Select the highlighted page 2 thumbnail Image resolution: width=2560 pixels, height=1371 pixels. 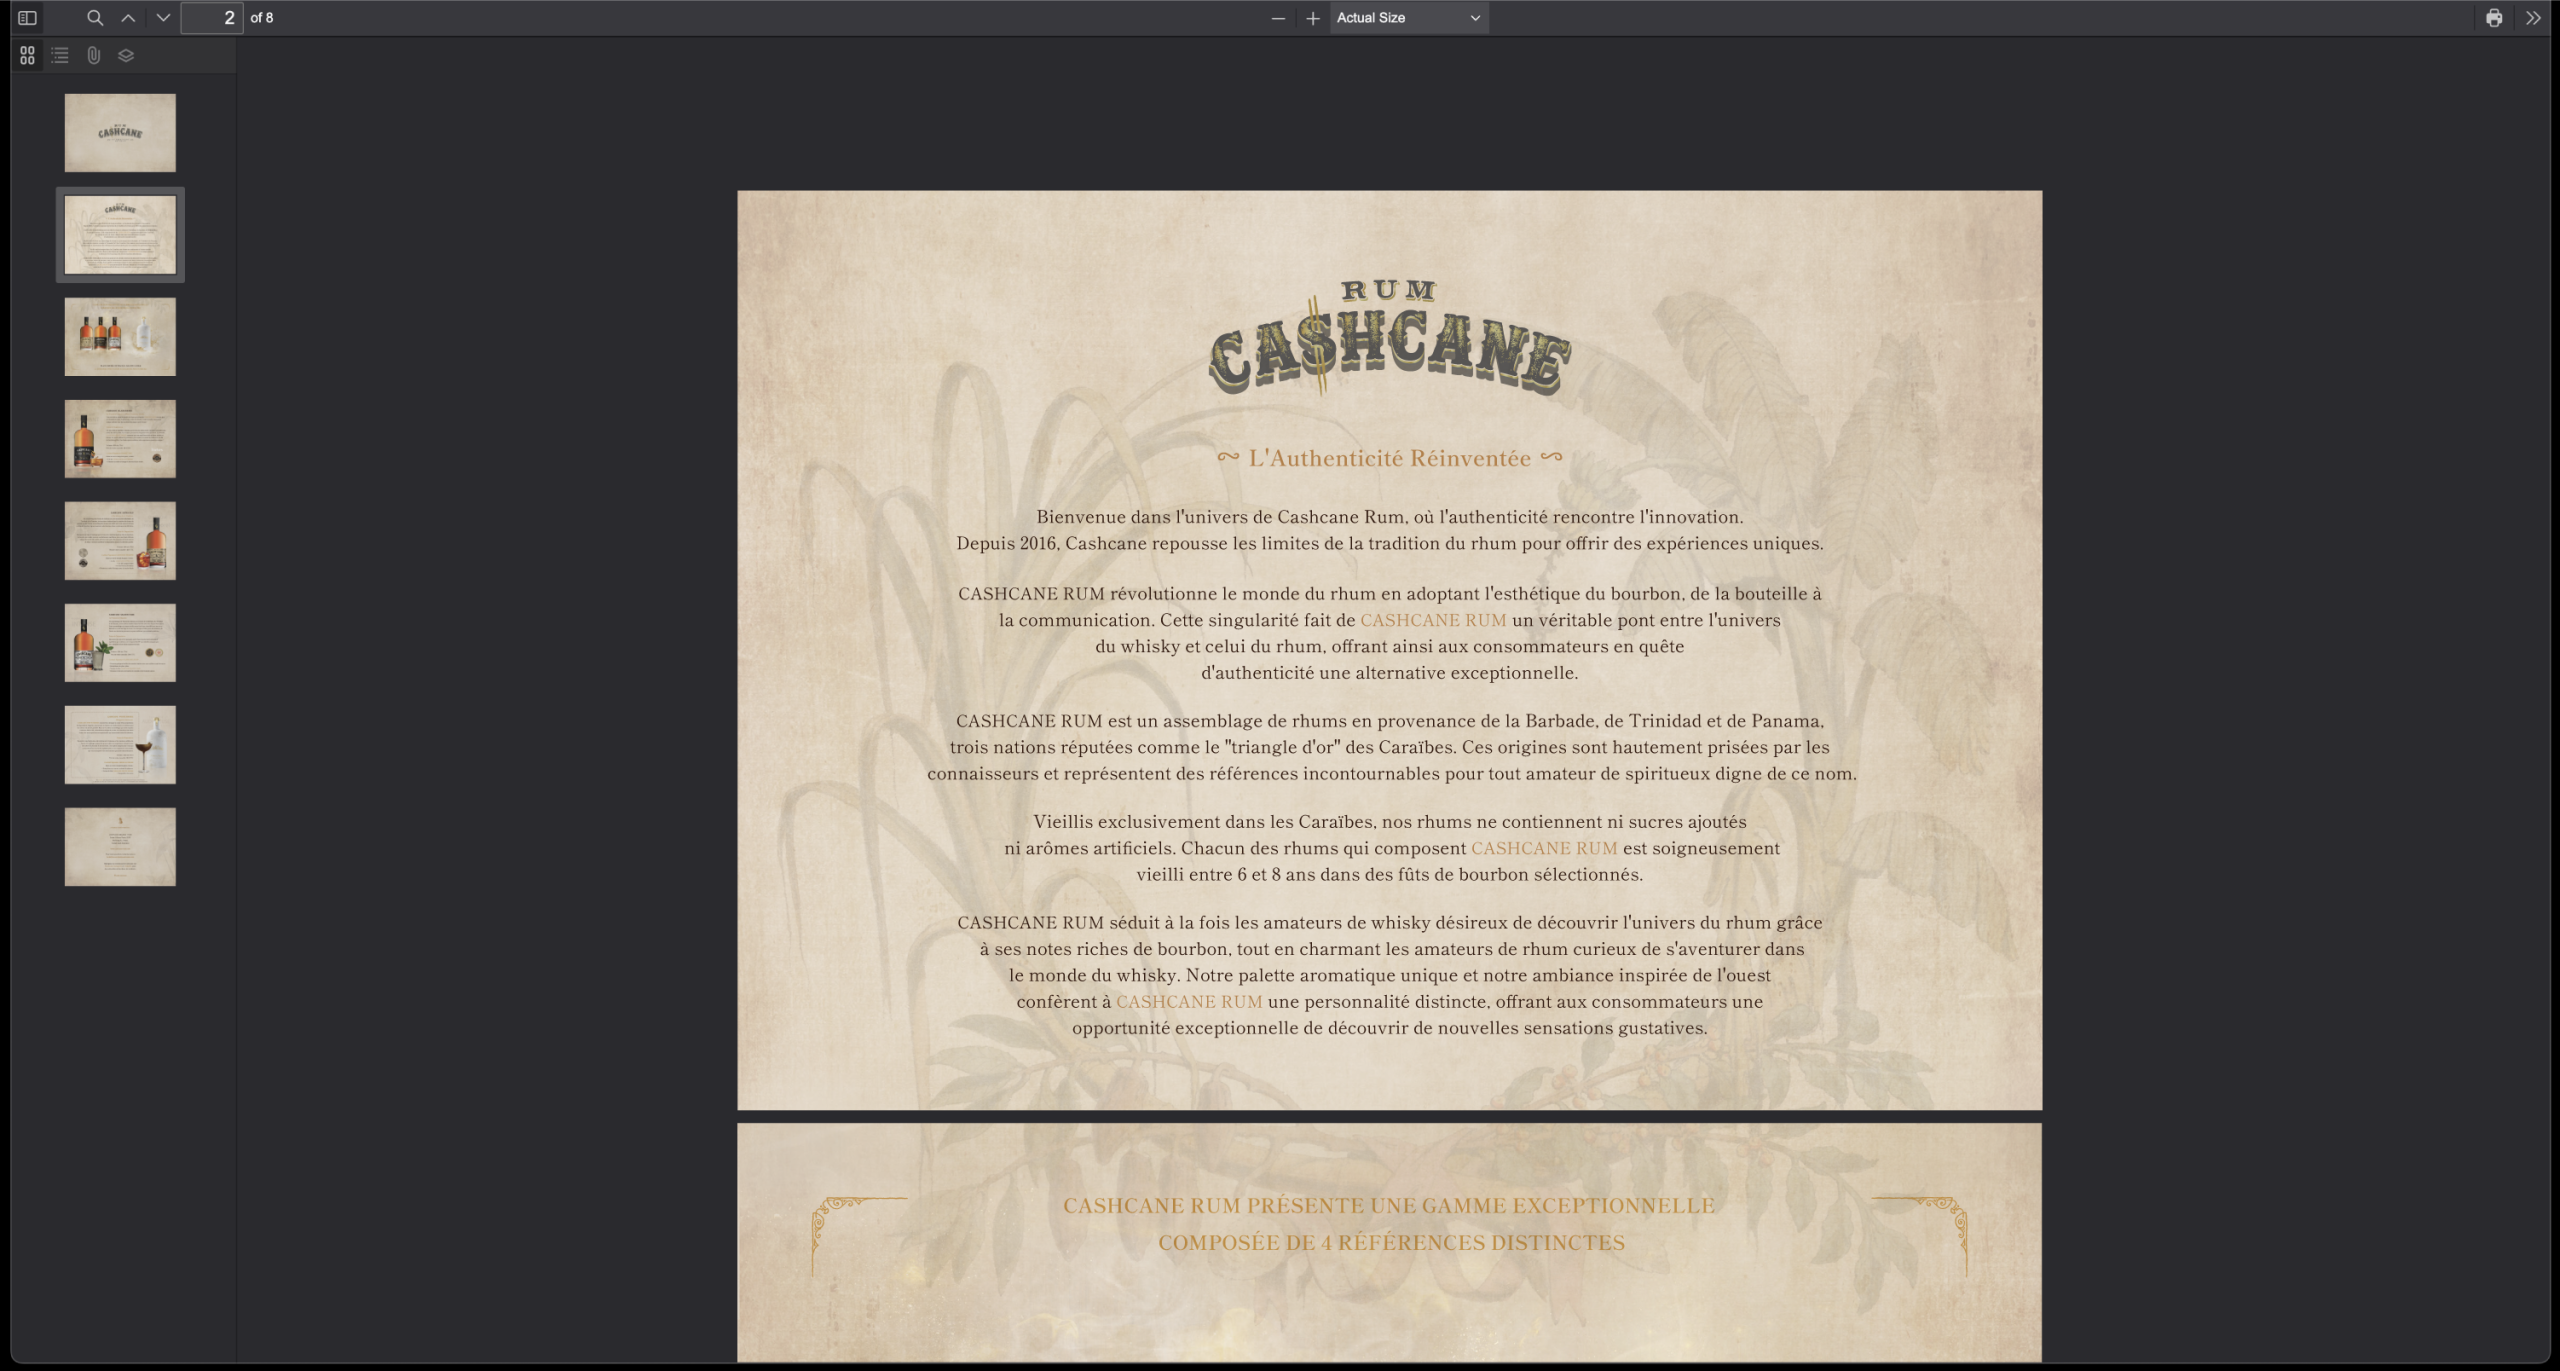click(x=120, y=235)
